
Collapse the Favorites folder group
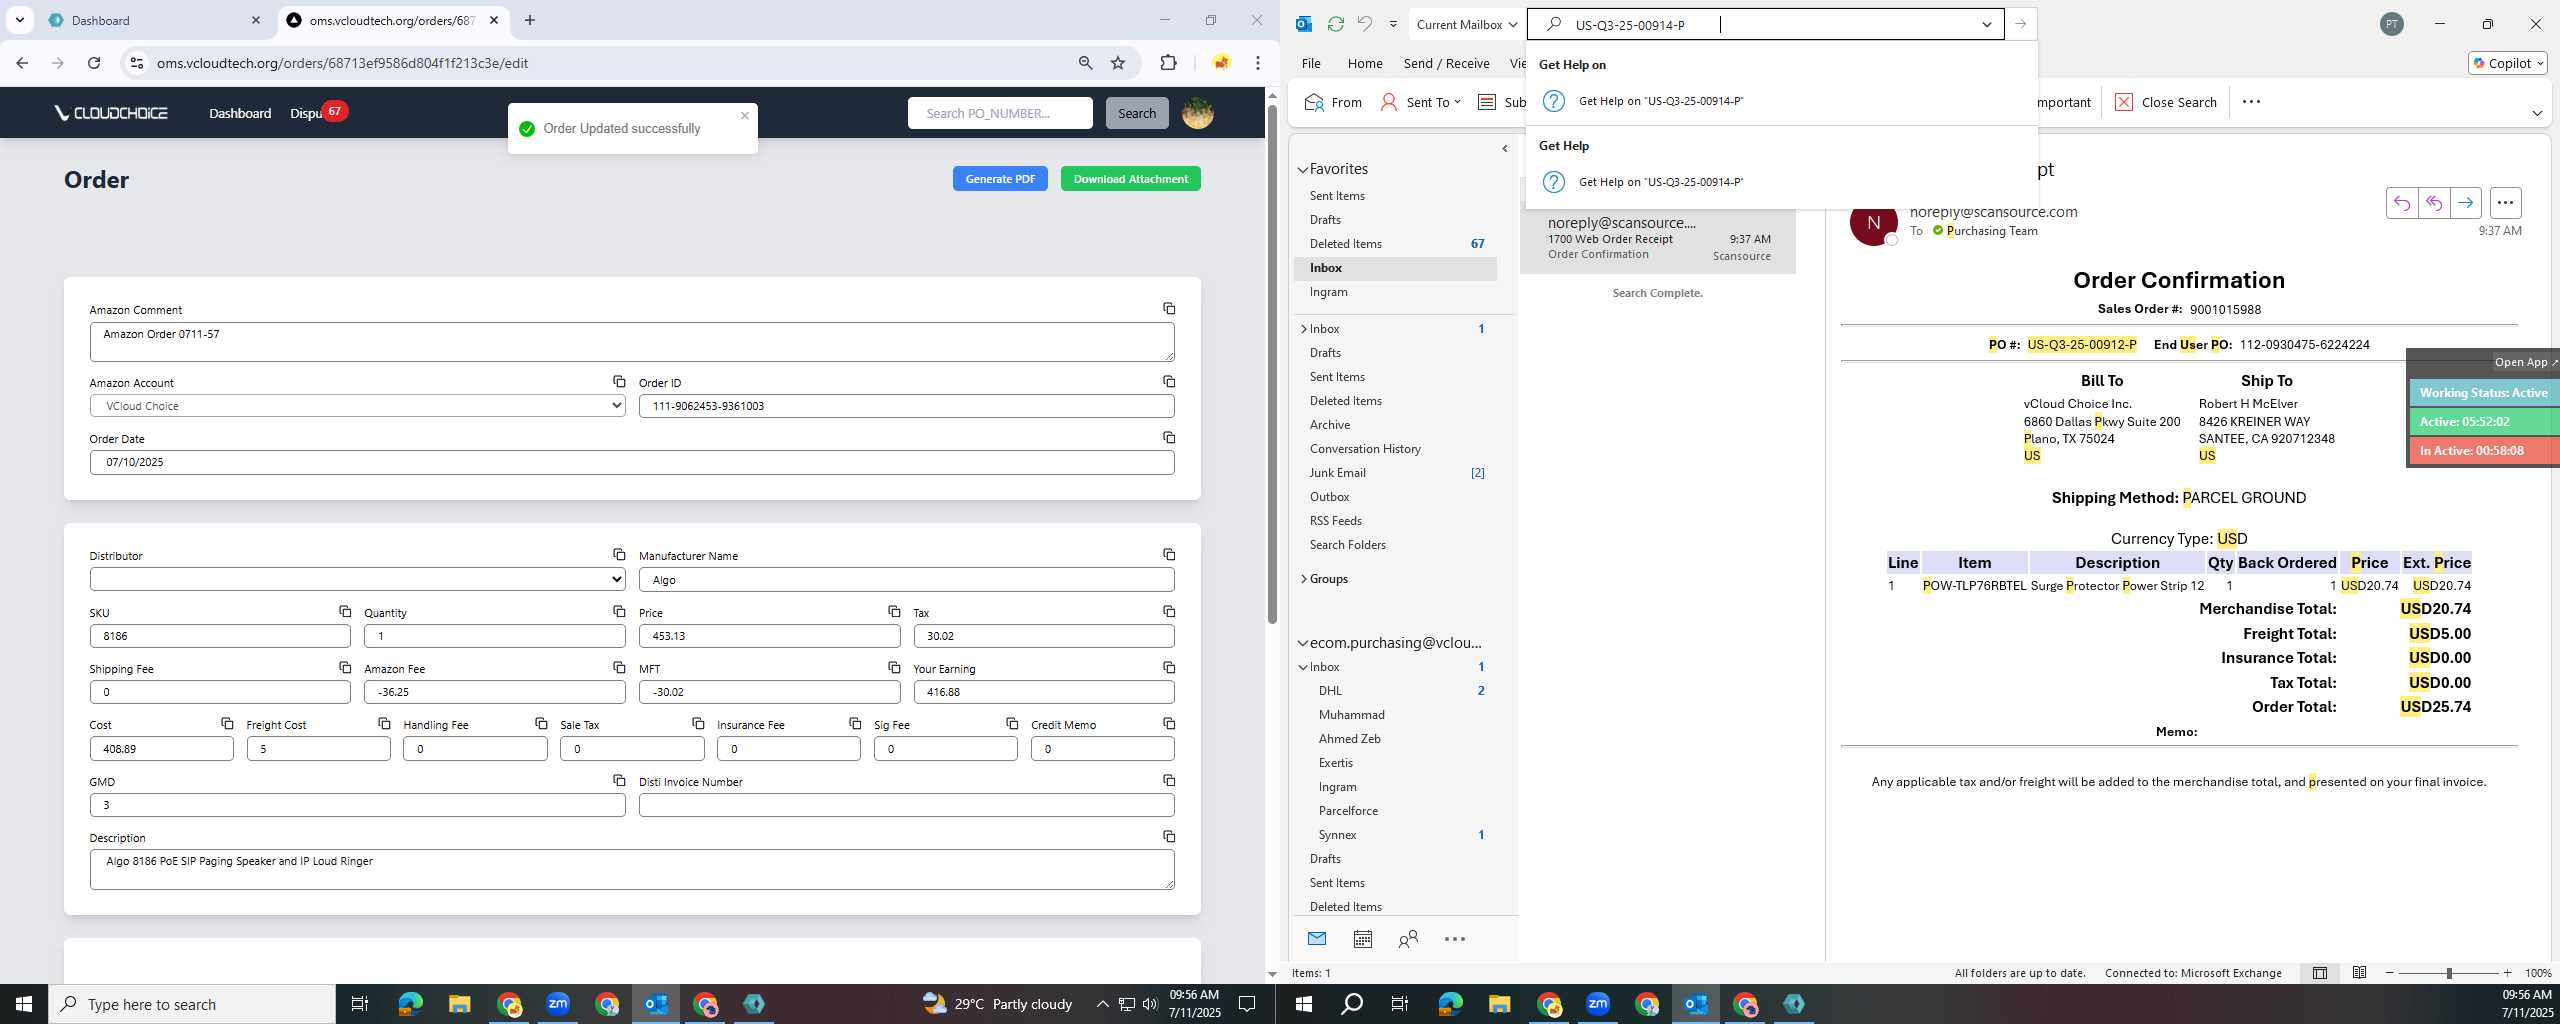pos(1303,169)
